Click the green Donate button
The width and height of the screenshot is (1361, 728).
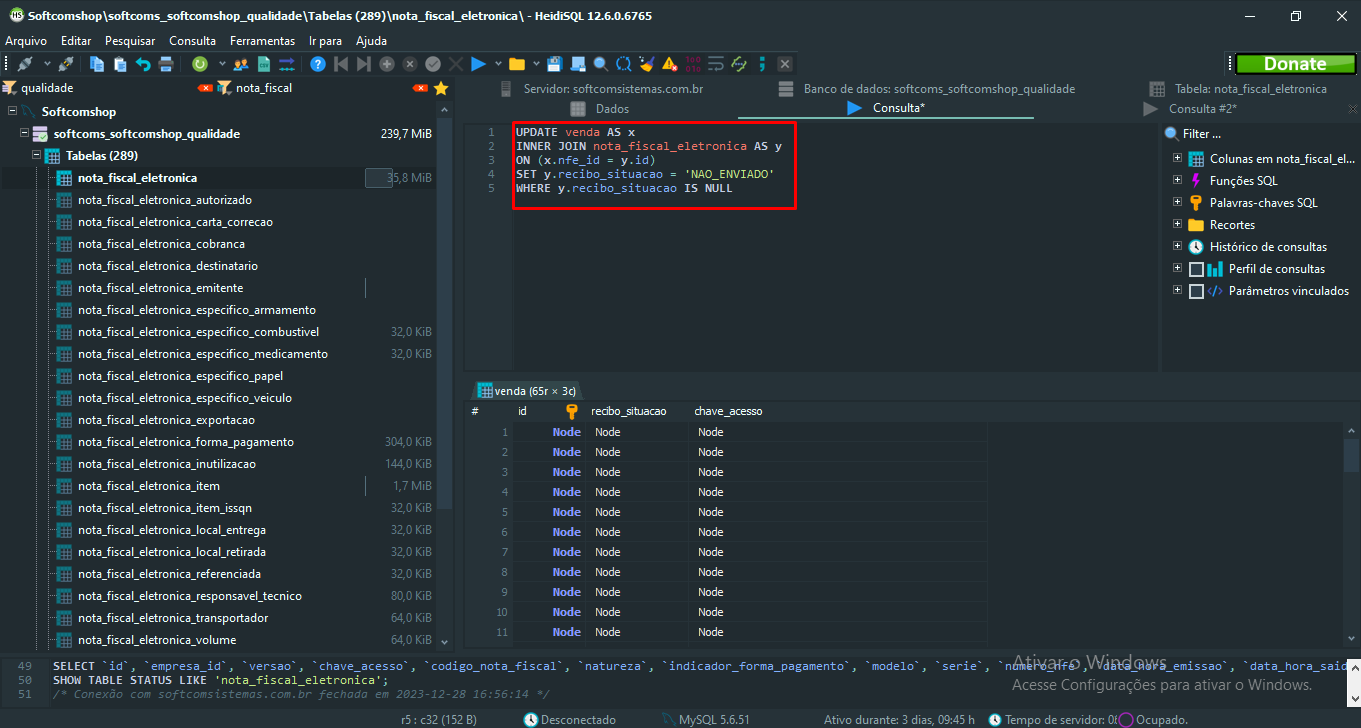pyautogui.click(x=1294, y=64)
